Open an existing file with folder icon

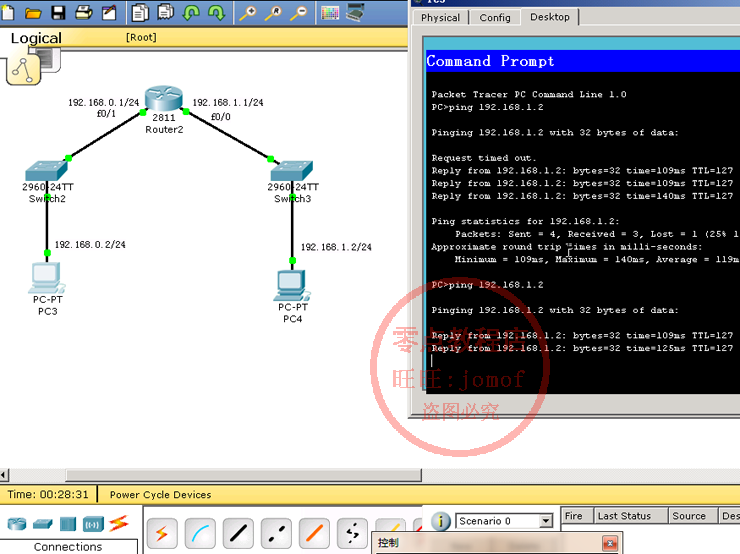[33, 13]
